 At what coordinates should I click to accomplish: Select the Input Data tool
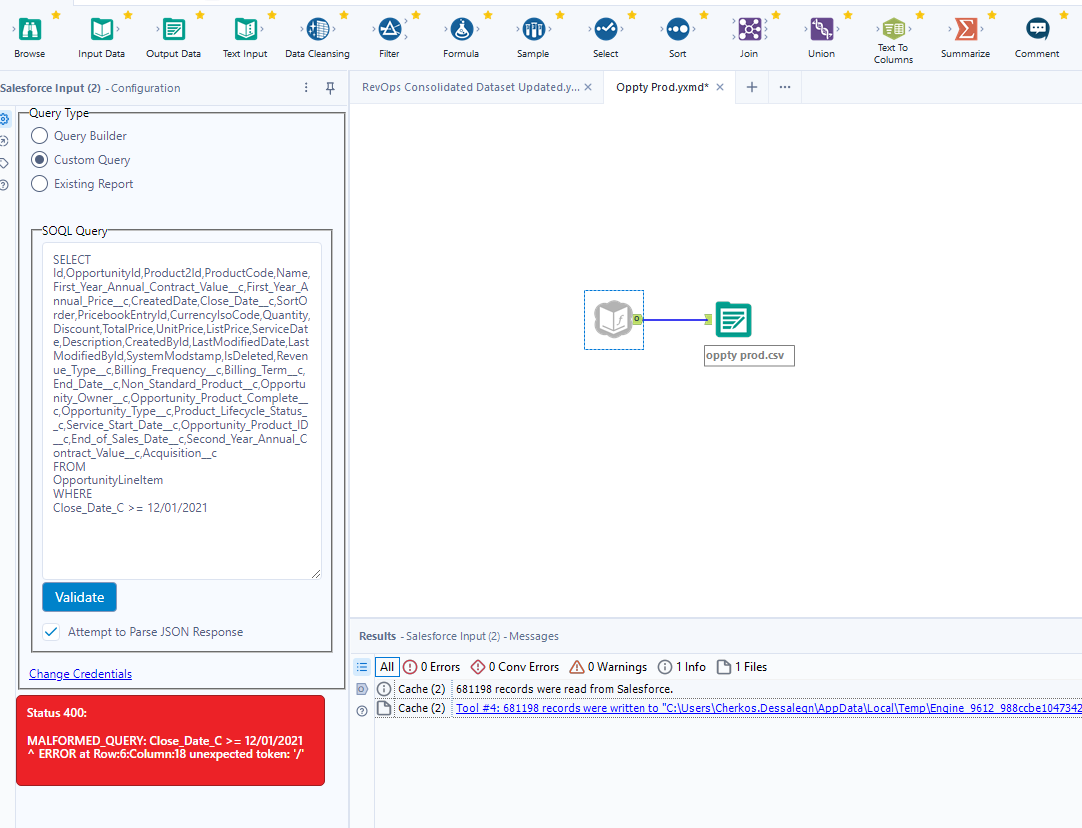(100, 30)
